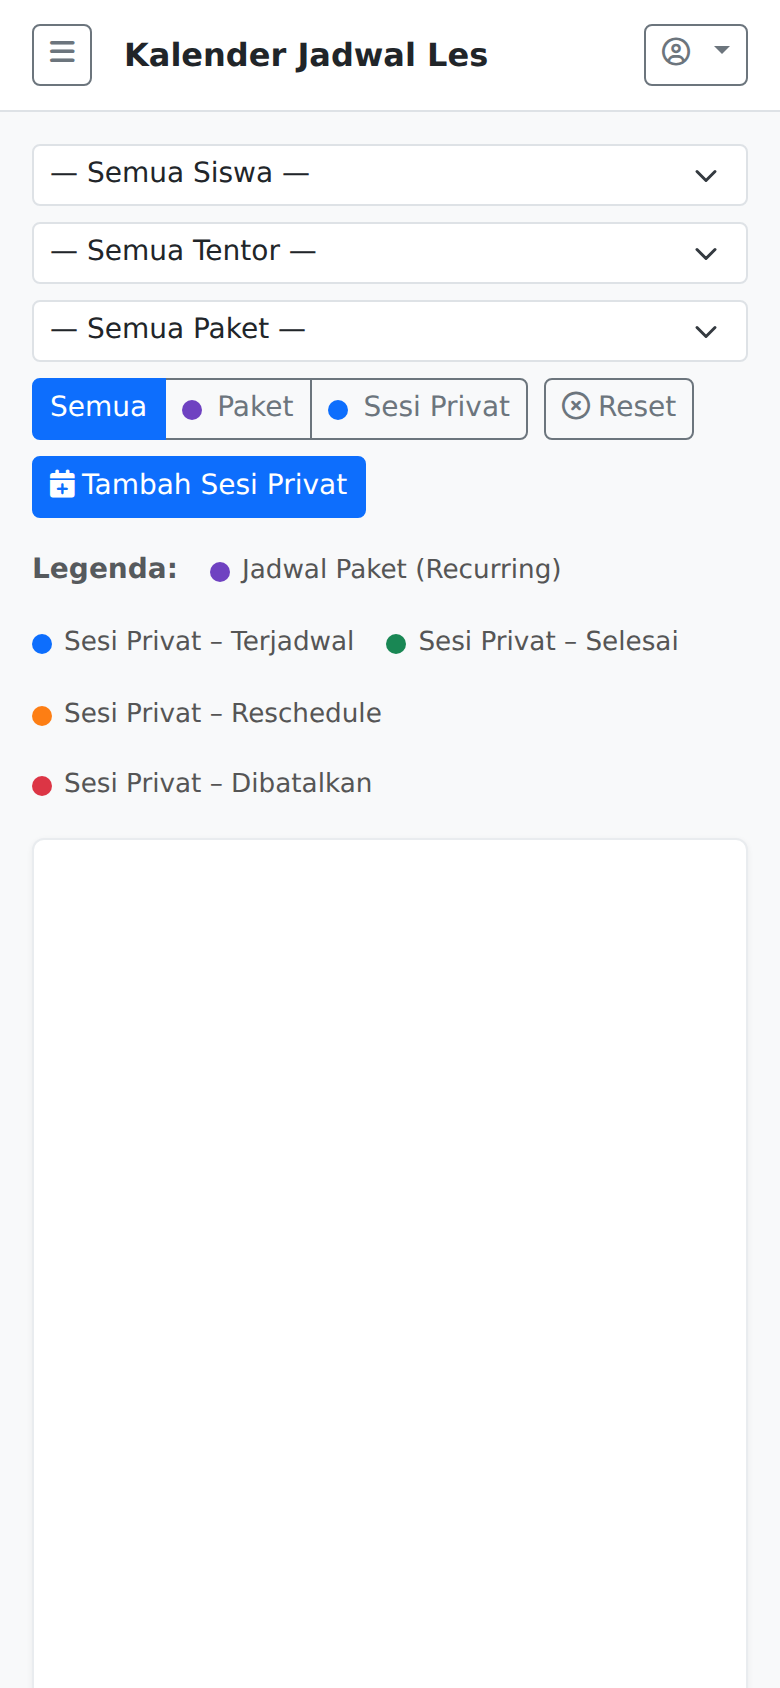
Task: Open the Semua Paket dropdown
Action: tap(390, 331)
